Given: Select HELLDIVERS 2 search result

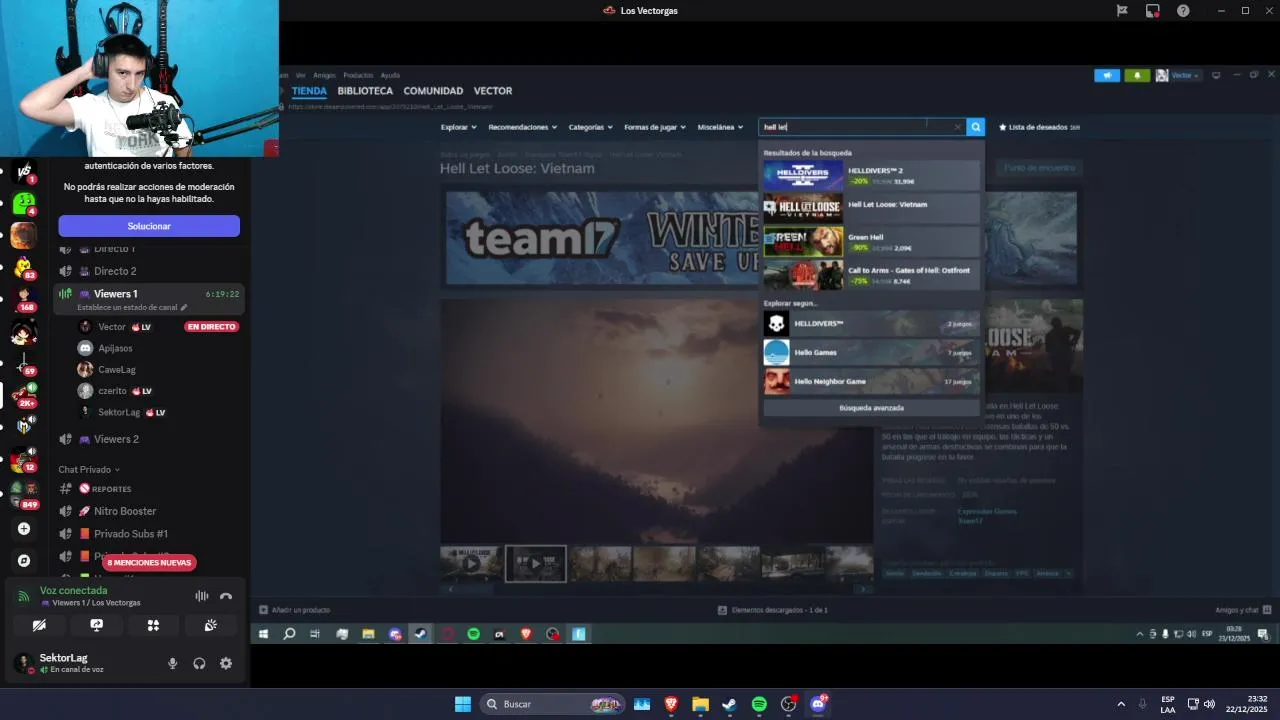Looking at the screenshot, I should point(871,176).
